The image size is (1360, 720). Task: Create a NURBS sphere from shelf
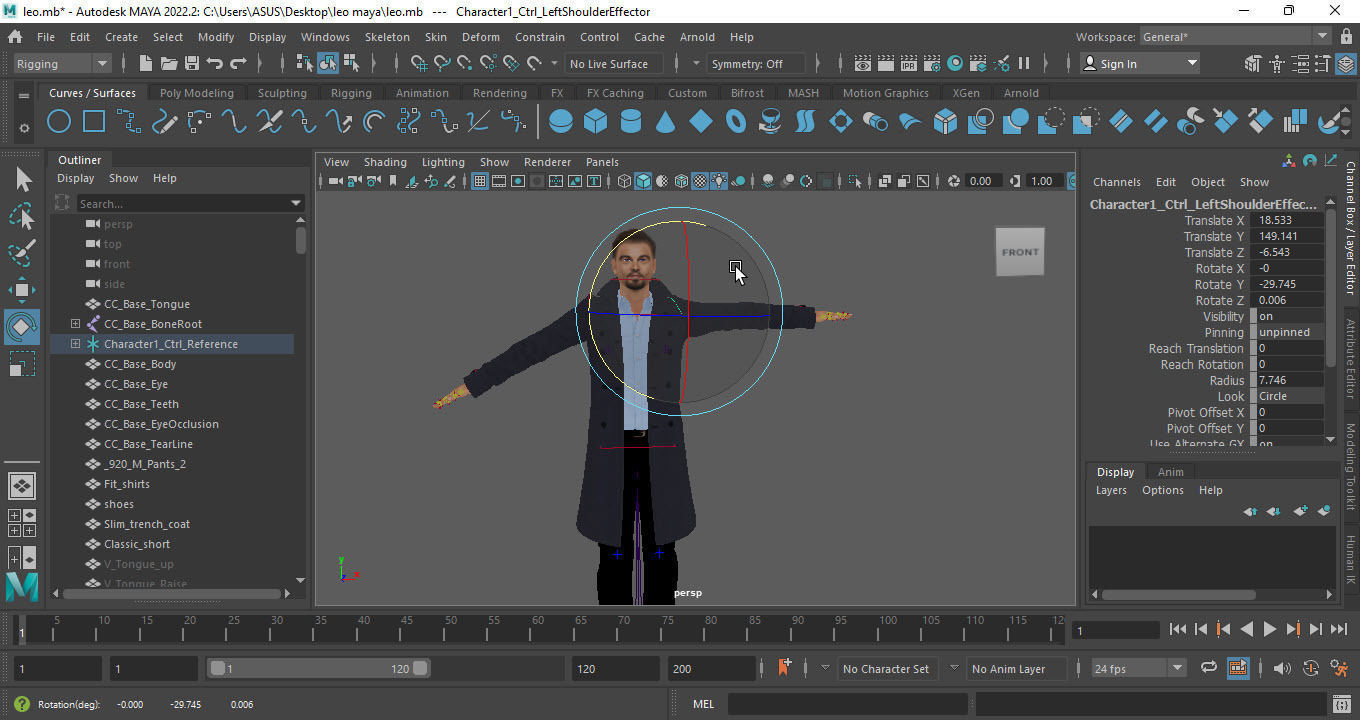point(561,122)
